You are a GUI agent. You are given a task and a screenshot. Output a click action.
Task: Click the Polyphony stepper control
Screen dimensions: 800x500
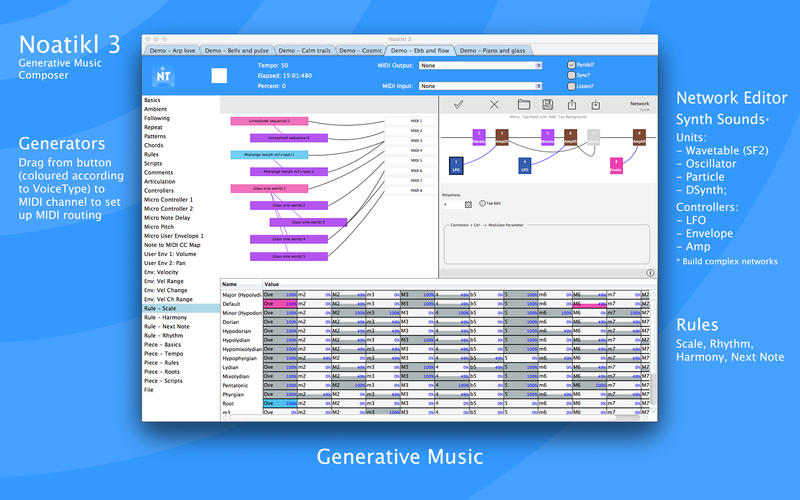(x=468, y=204)
